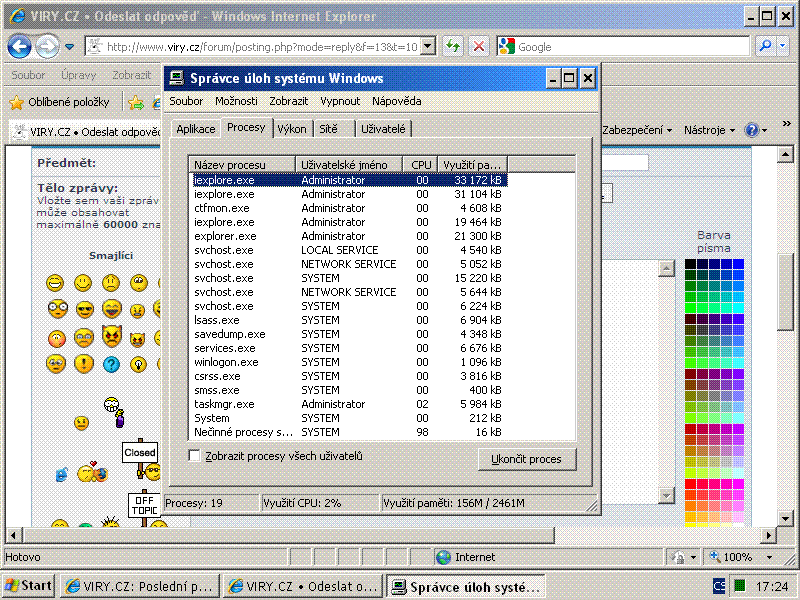Open the Task Manager Vypnout menu

click(340, 101)
